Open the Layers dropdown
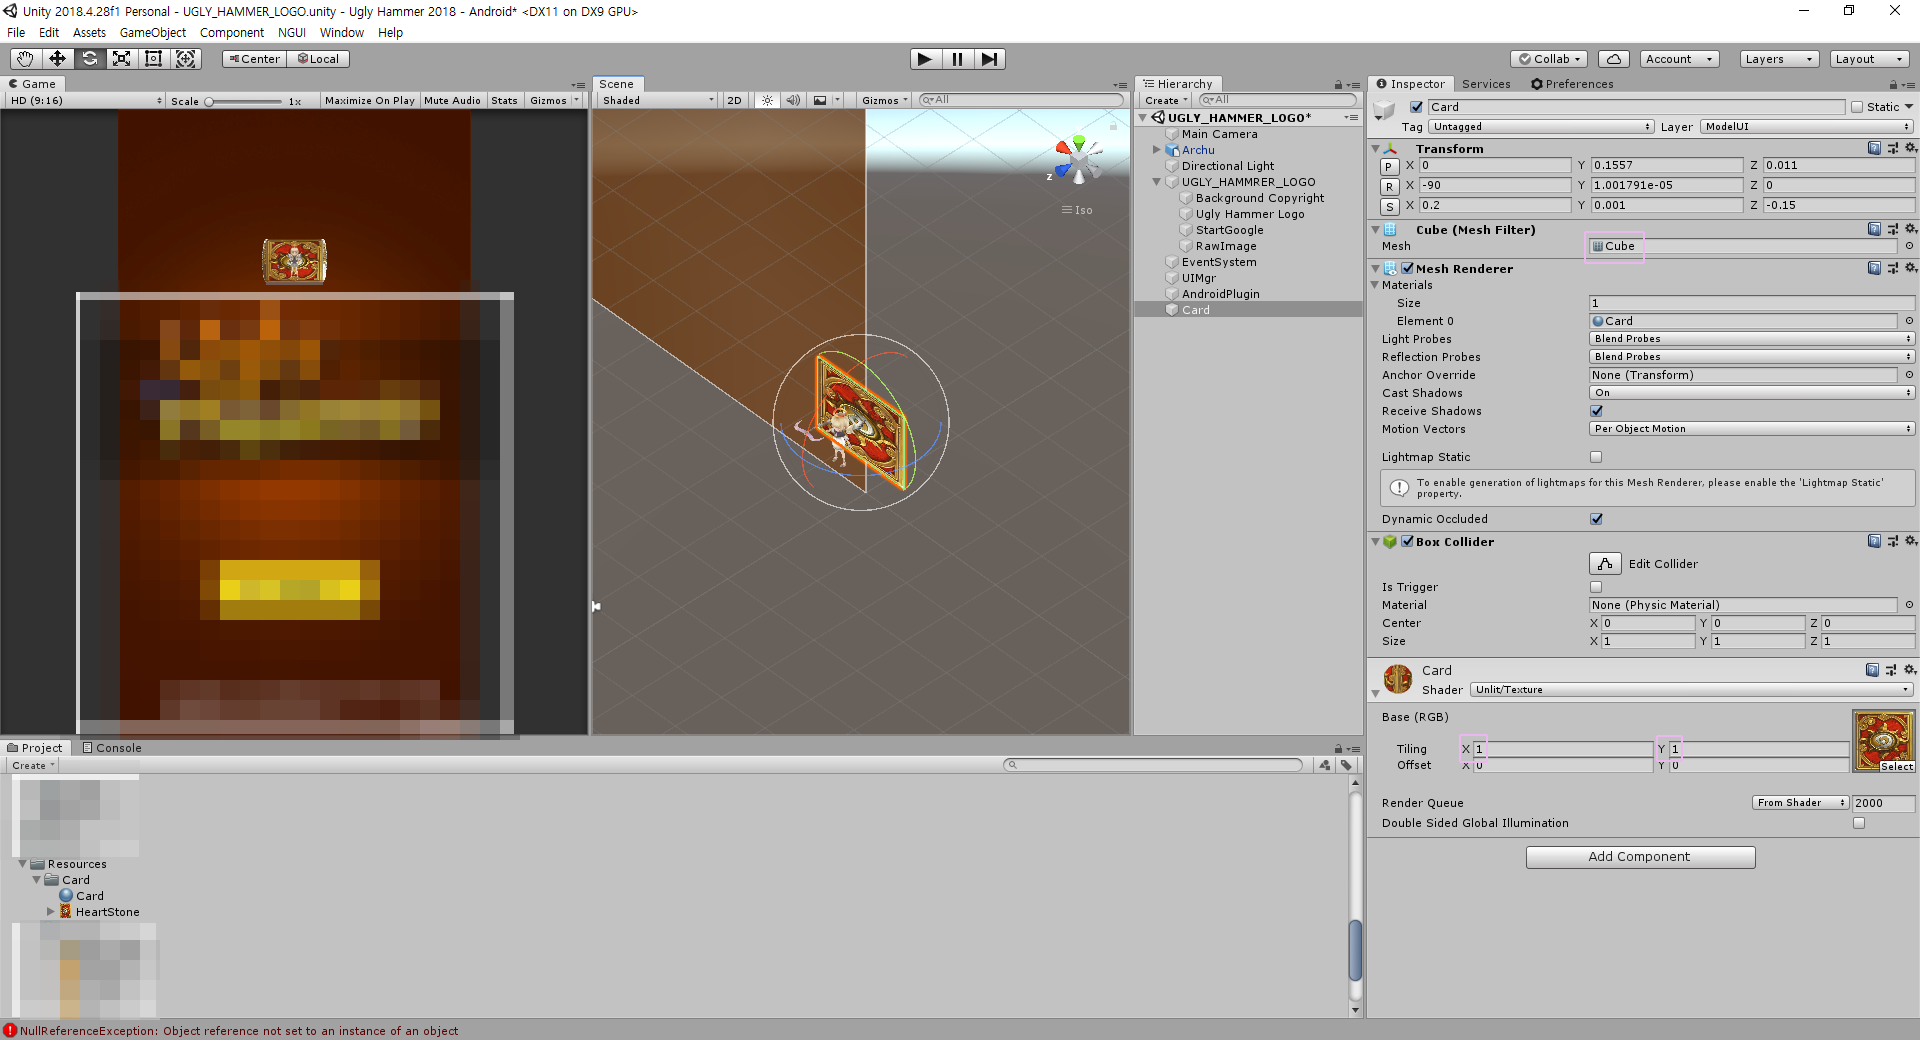1920x1040 pixels. (x=1778, y=59)
